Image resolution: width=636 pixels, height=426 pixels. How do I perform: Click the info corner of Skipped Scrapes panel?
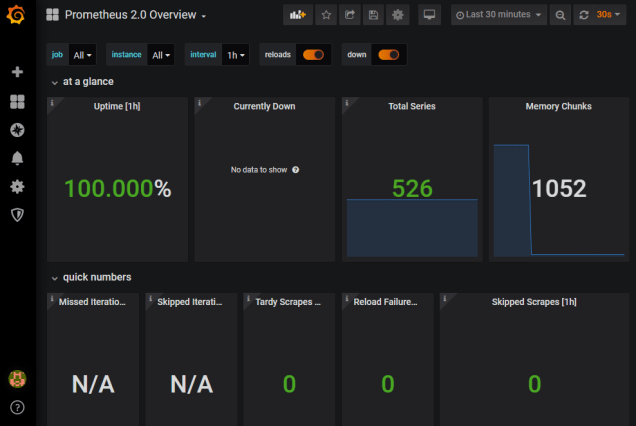(x=445, y=299)
